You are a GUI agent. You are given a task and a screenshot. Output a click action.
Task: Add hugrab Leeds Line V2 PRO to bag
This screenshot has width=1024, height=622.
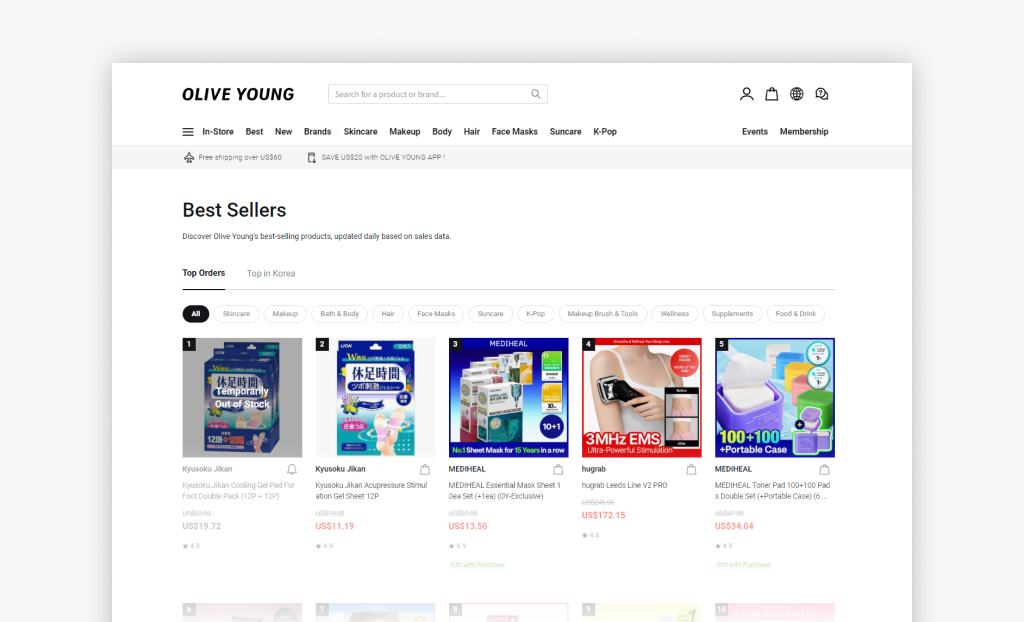tap(692, 469)
